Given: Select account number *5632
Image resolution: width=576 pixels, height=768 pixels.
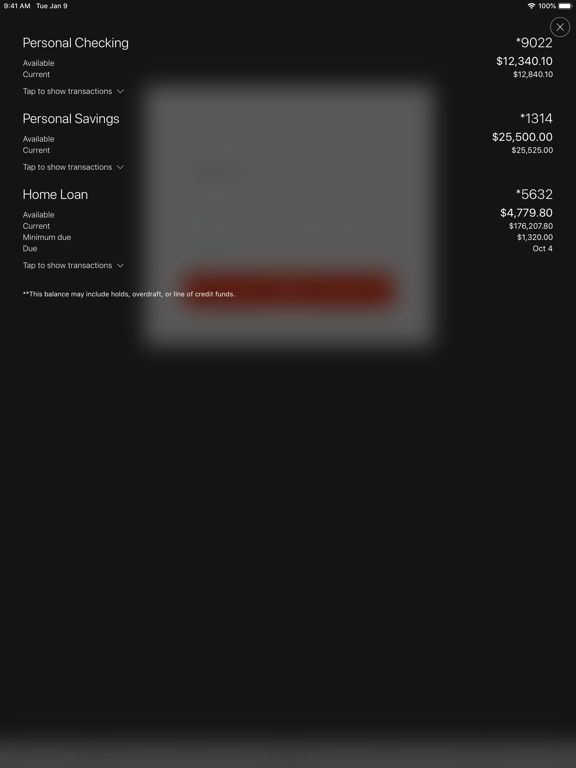Looking at the screenshot, I should coord(534,194).
